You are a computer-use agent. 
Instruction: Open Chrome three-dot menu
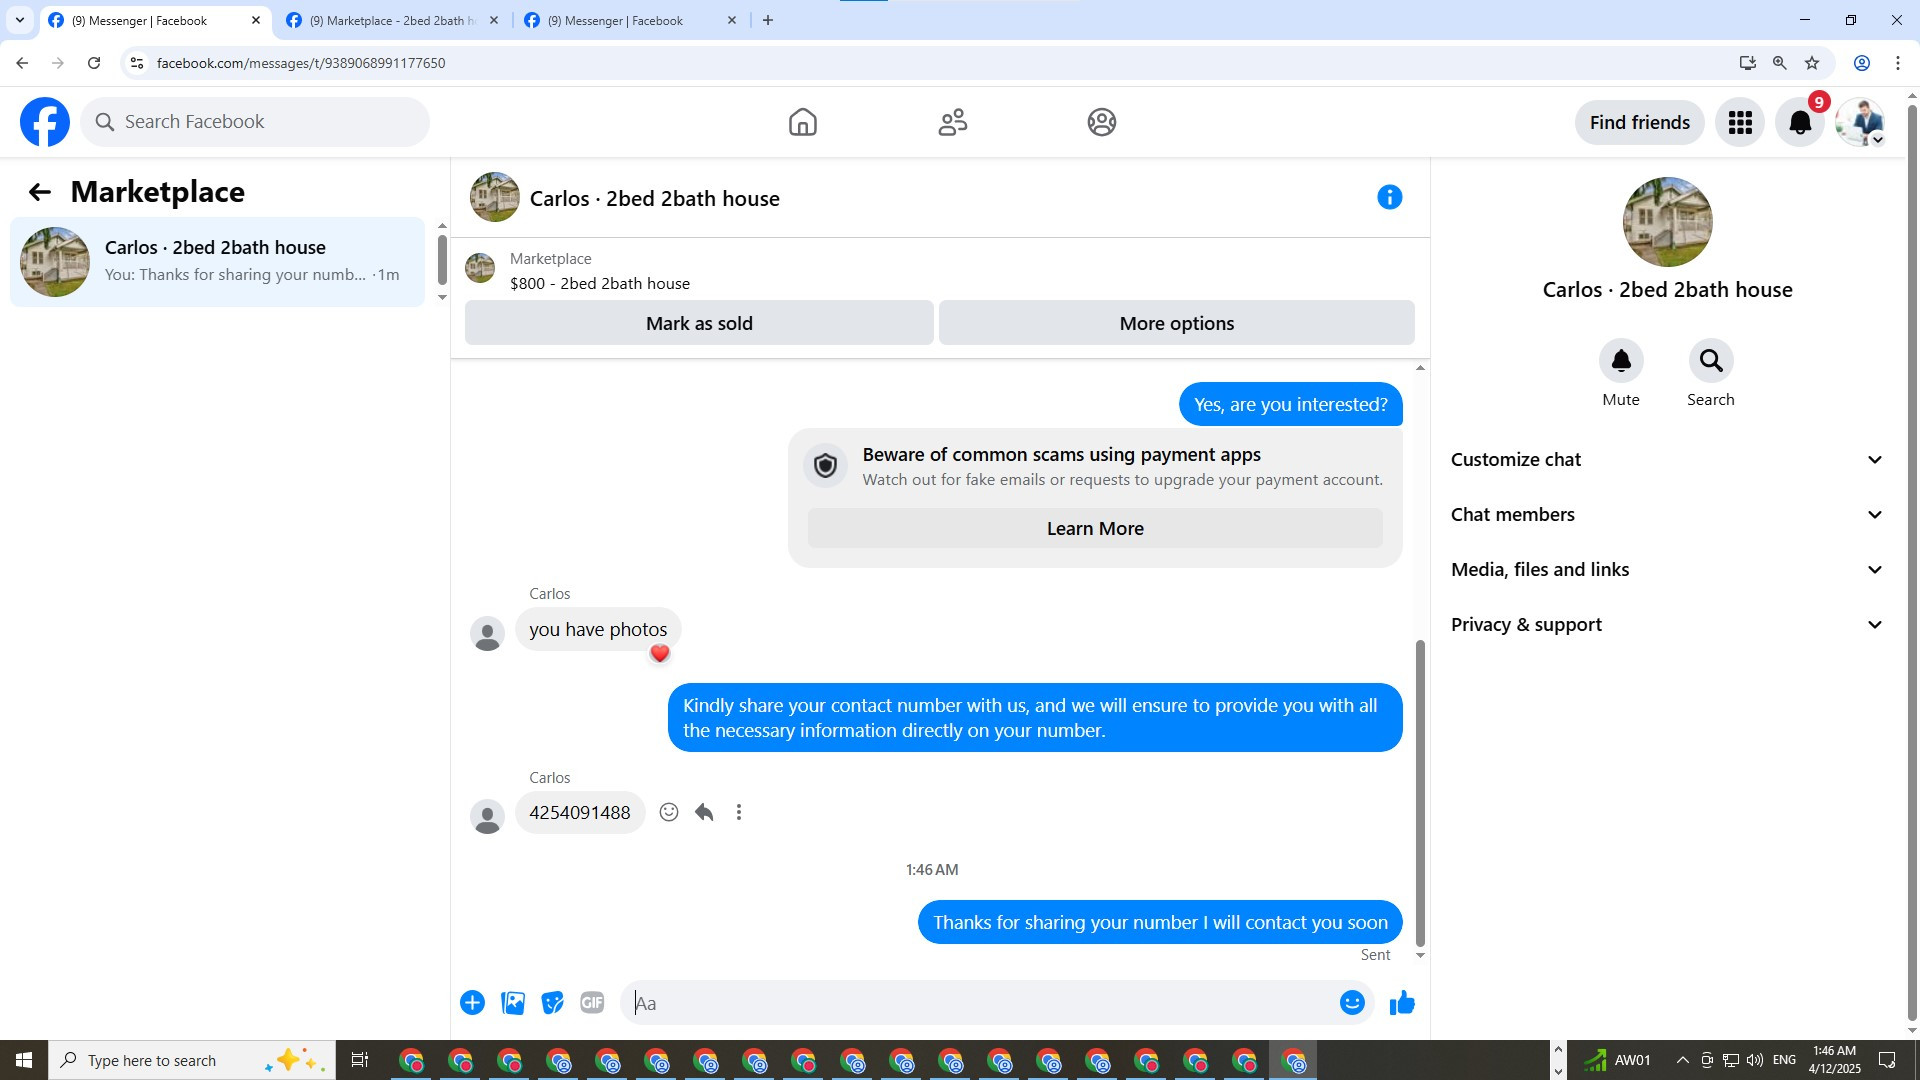click(1898, 63)
